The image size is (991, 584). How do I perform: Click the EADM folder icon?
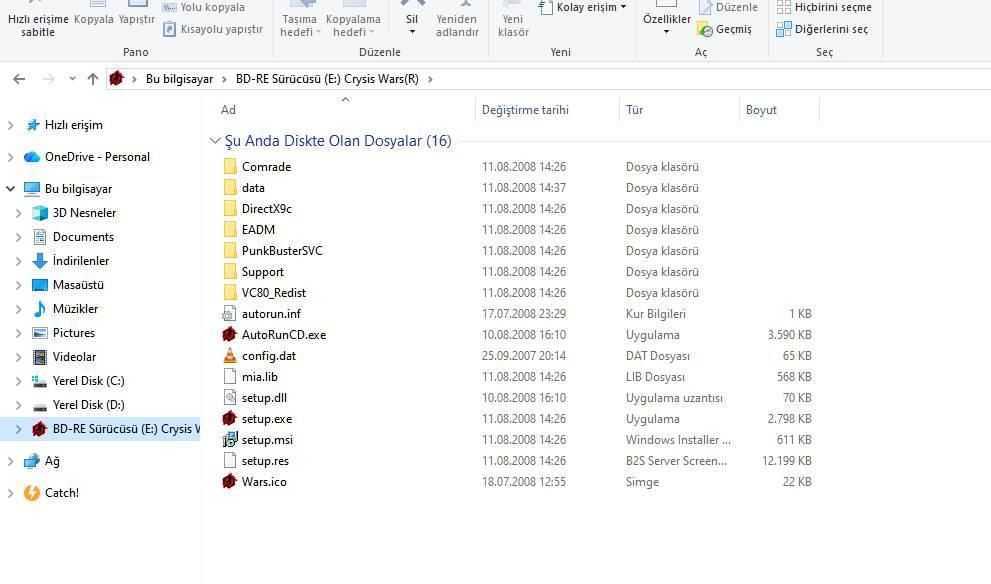coord(230,229)
